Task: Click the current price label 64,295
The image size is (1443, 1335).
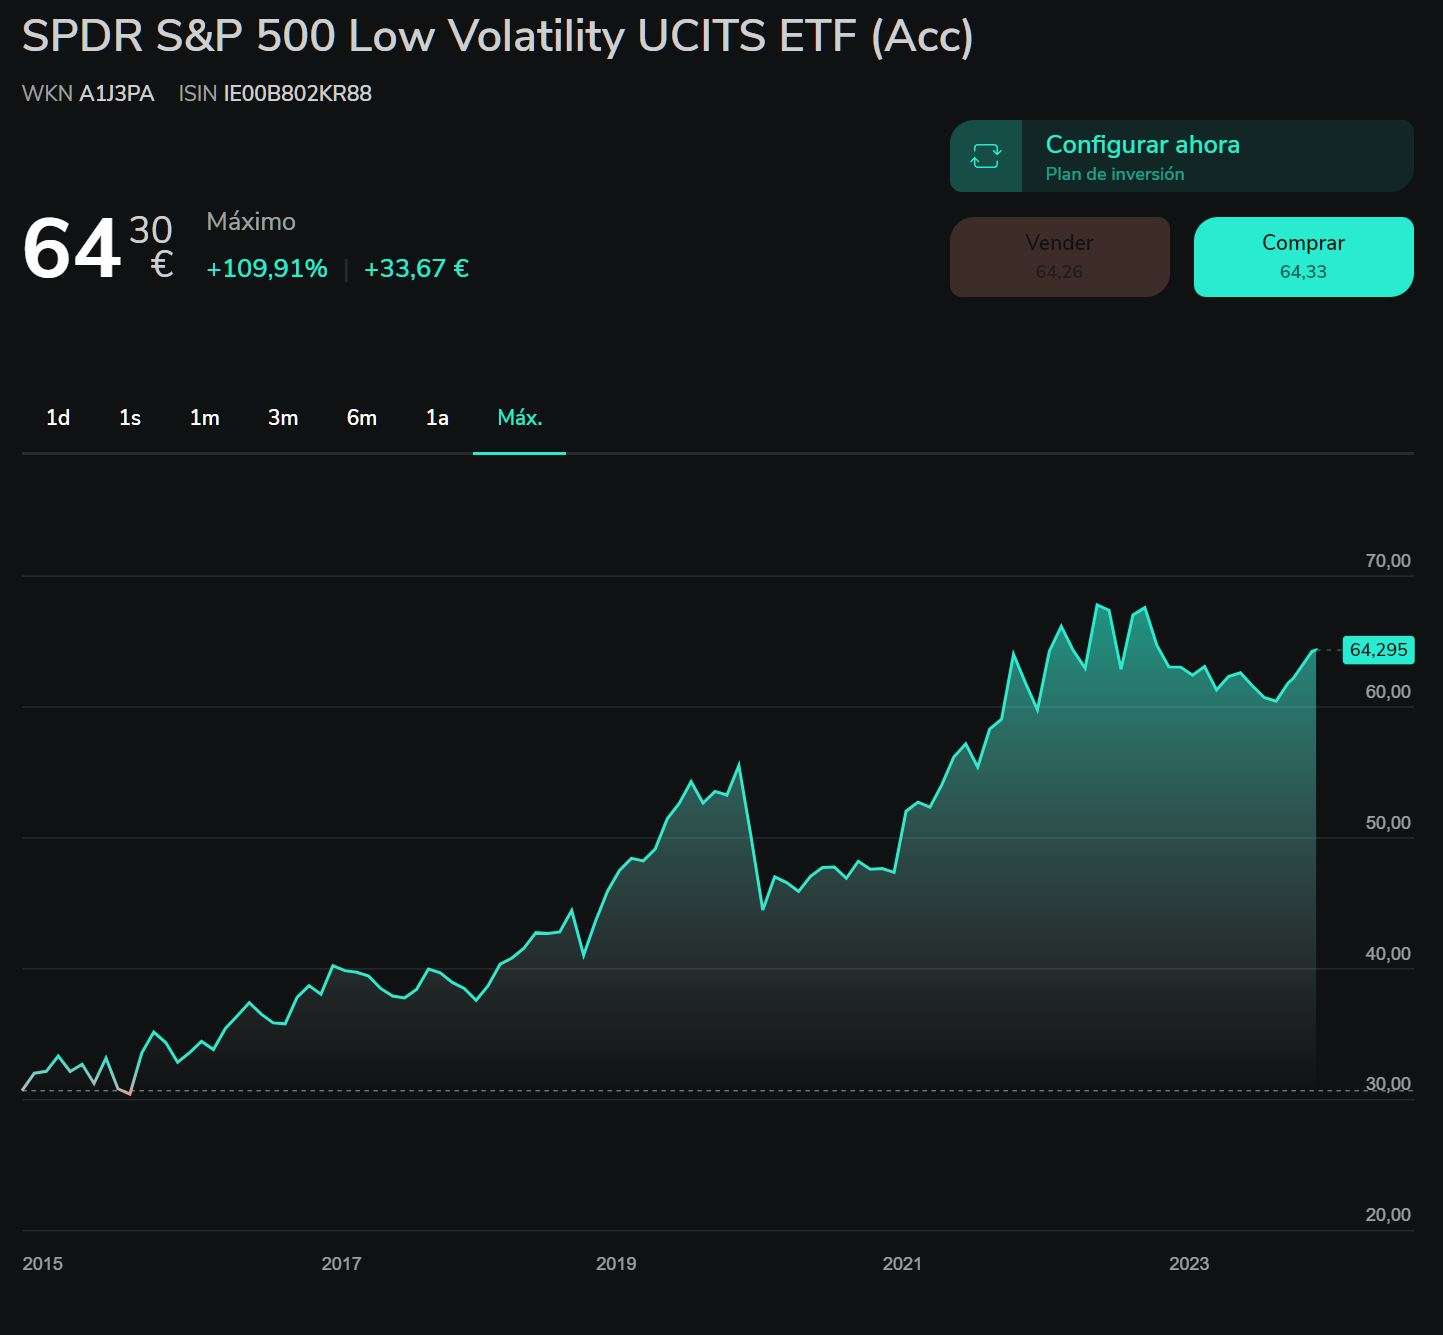Action: point(1380,649)
